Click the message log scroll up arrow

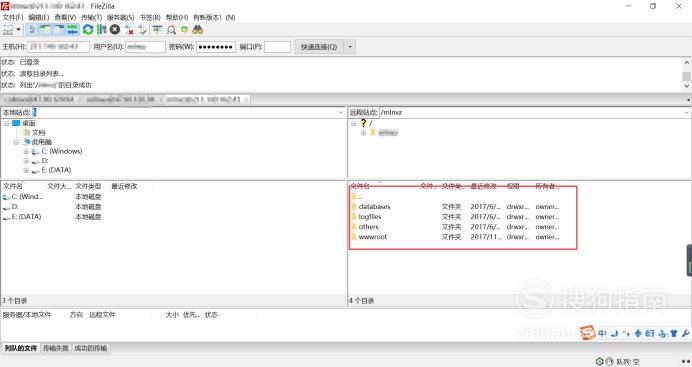(687, 62)
